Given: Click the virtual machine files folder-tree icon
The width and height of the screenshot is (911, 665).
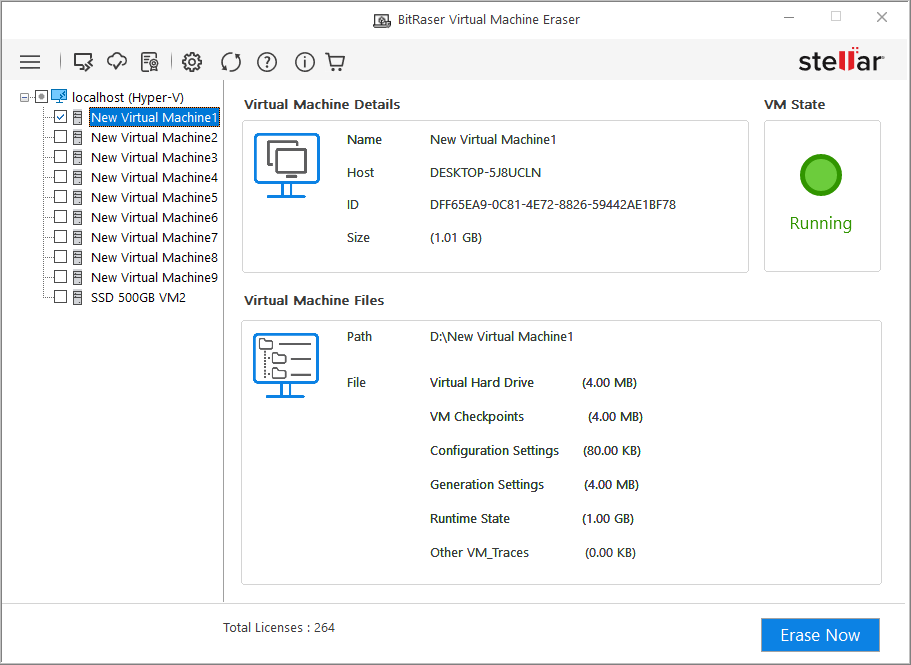Looking at the screenshot, I should click(x=286, y=365).
